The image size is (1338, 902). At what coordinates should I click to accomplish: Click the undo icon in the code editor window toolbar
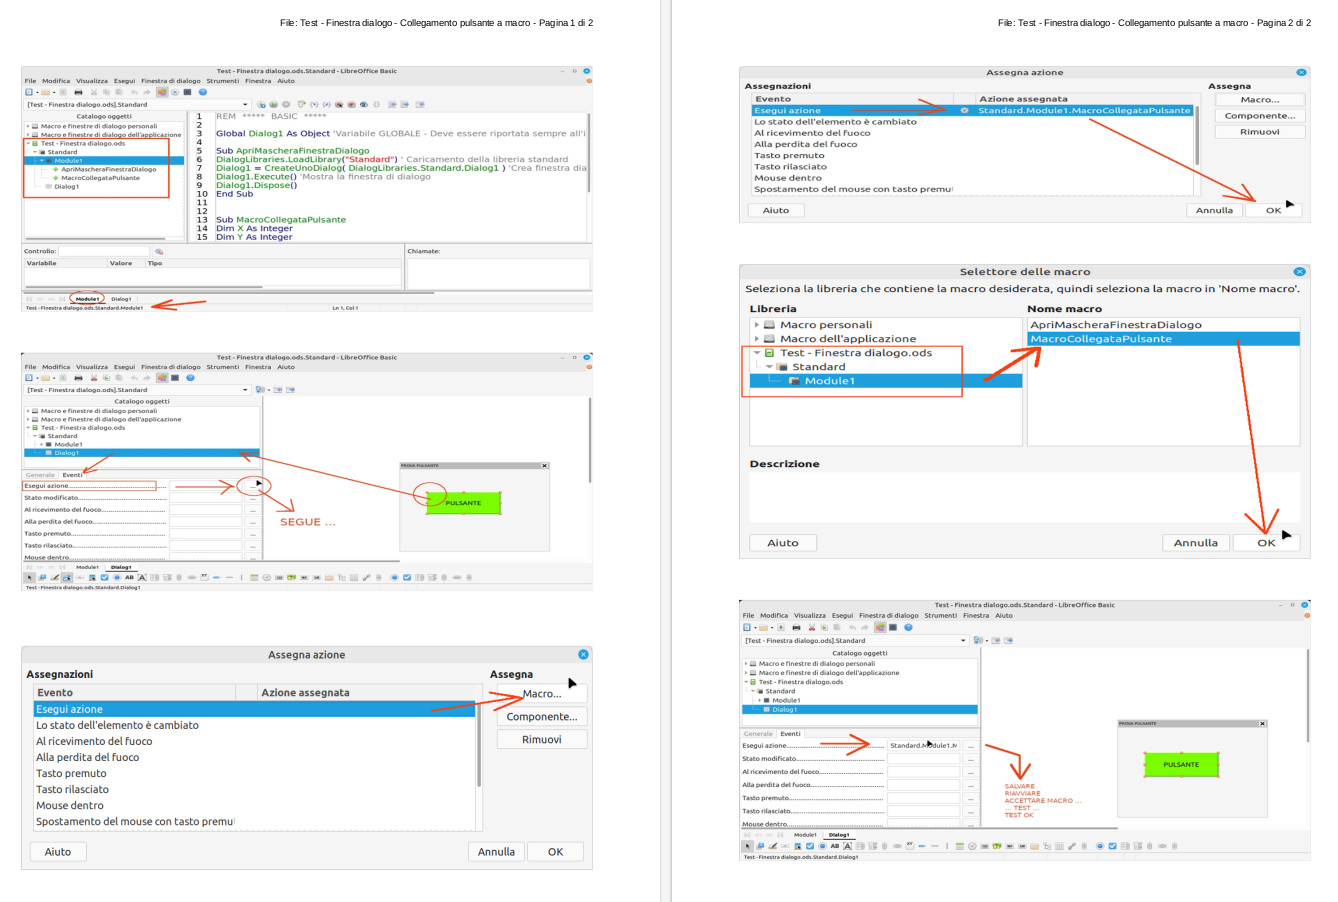(x=135, y=92)
